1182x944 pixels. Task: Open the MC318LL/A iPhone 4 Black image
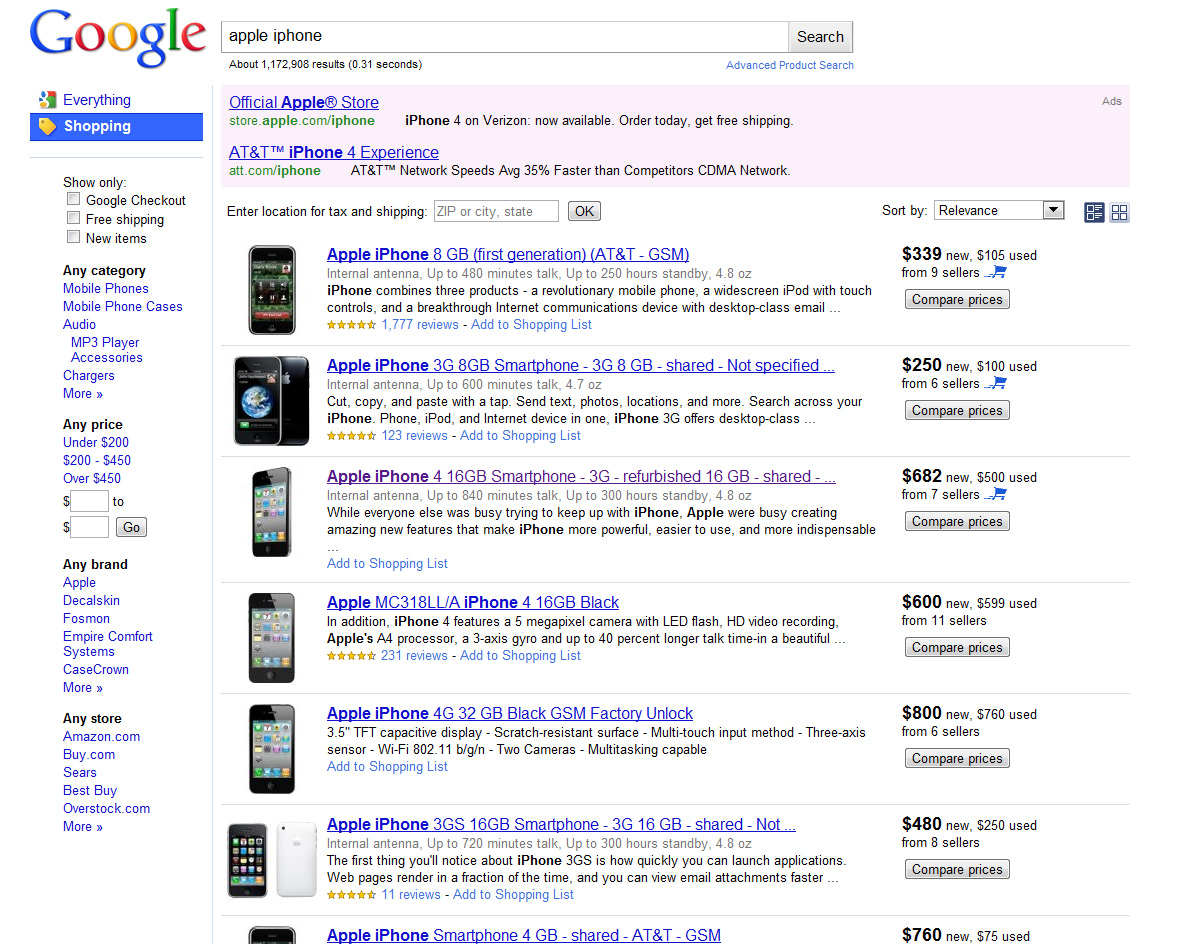click(271, 638)
